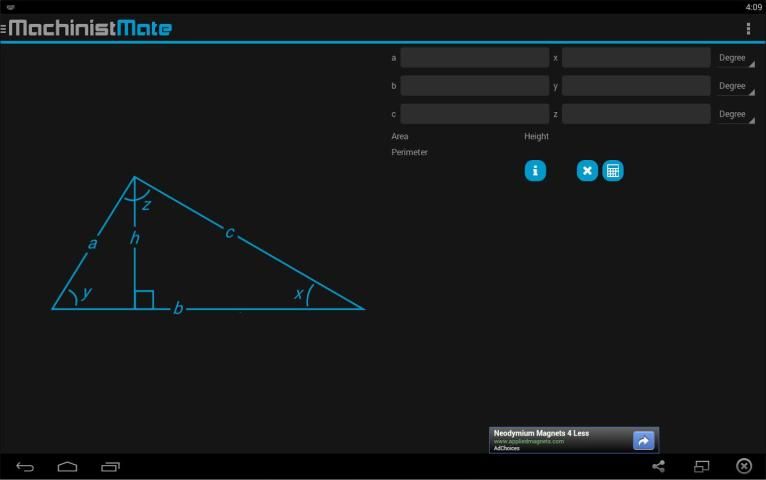Expand the Degree dropdown for angle z
Image resolution: width=766 pixels, height=480 pixels.
736,114
